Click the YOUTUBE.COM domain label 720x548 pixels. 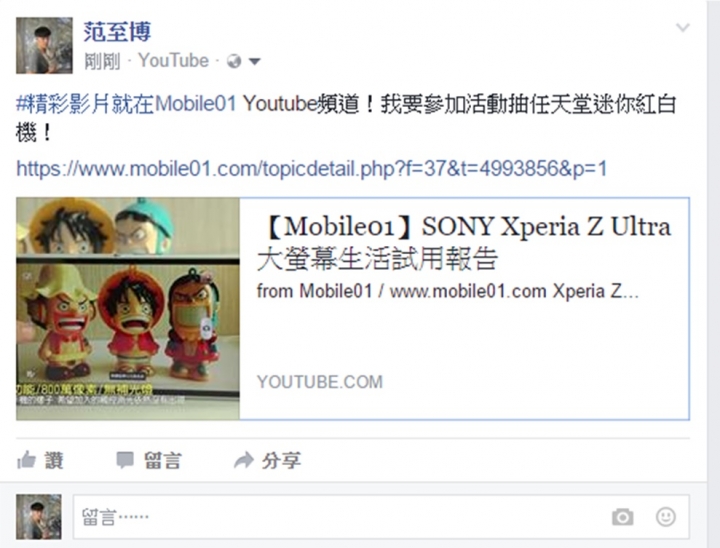pos(320,382)
